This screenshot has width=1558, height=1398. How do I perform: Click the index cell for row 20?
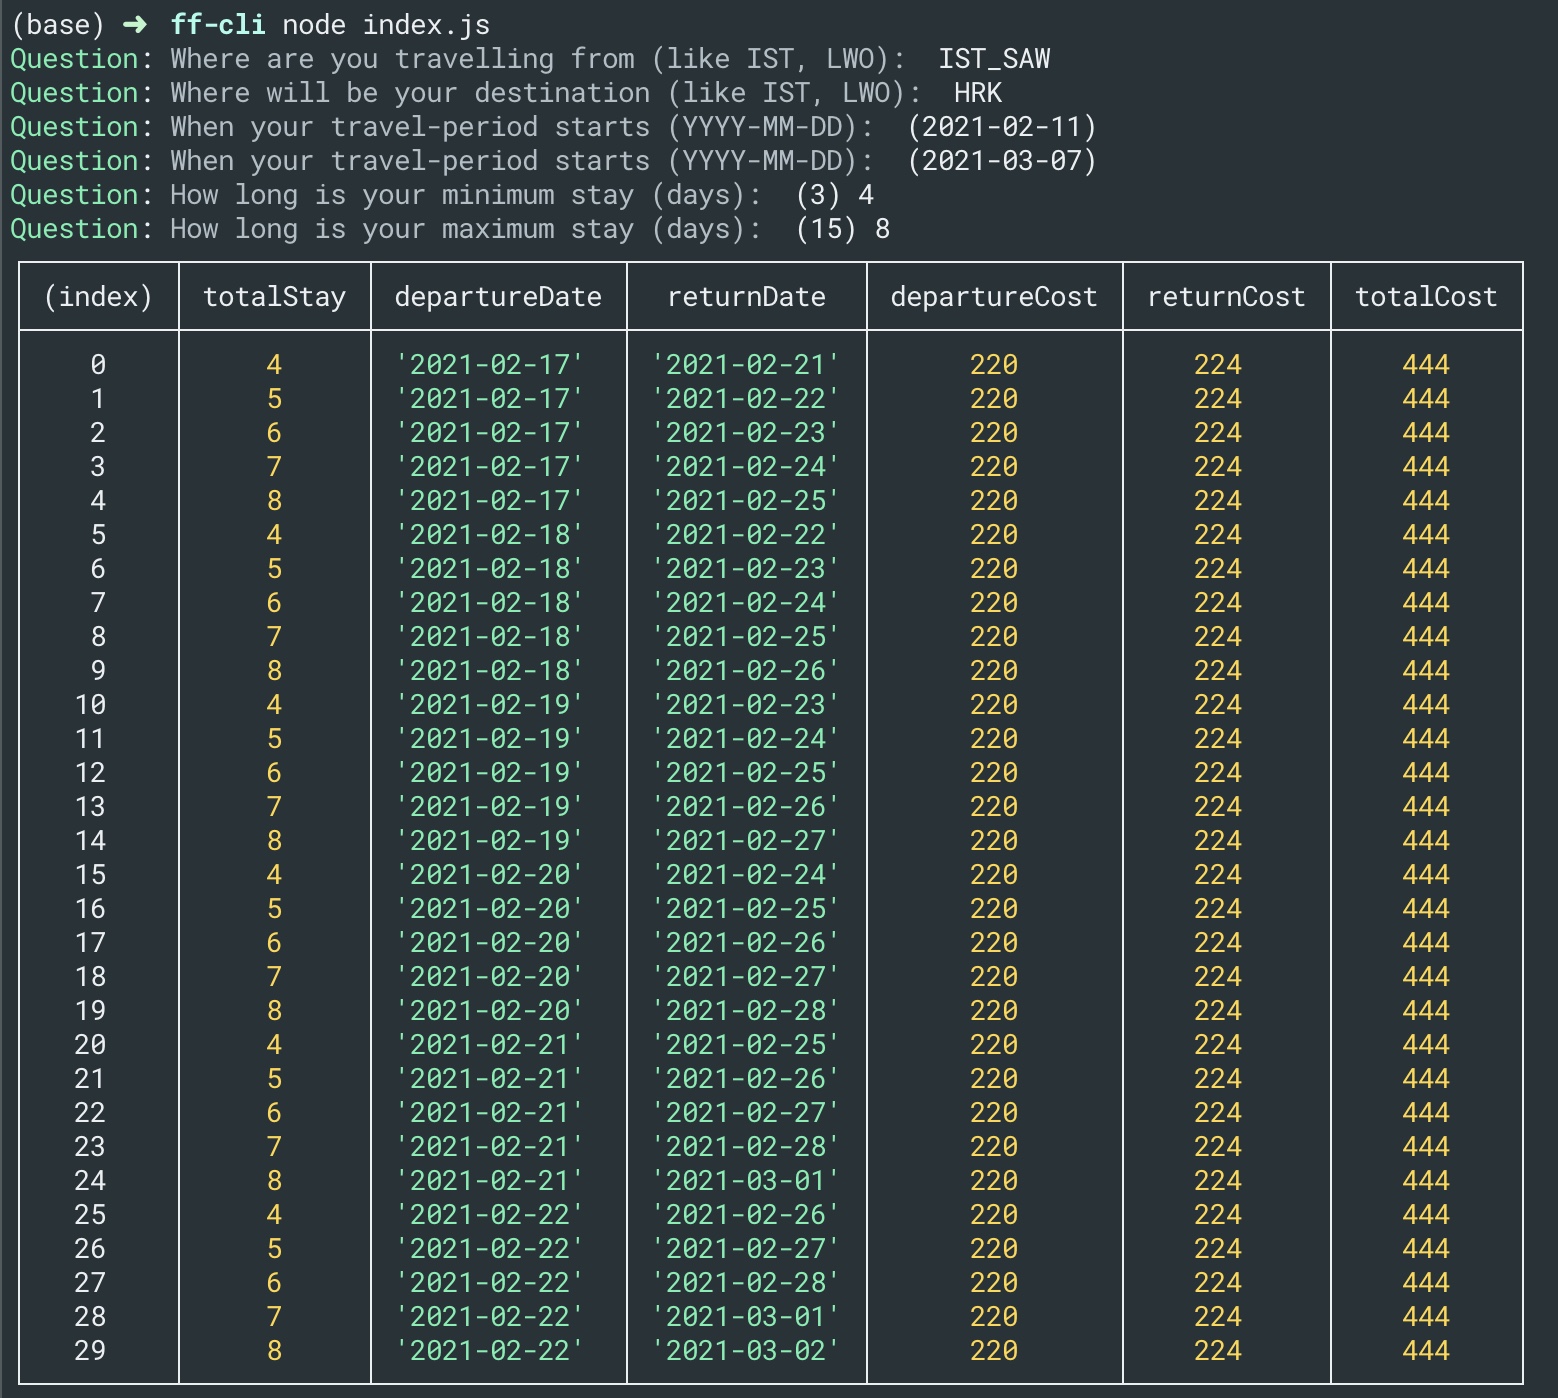(x=90, y=1045)
